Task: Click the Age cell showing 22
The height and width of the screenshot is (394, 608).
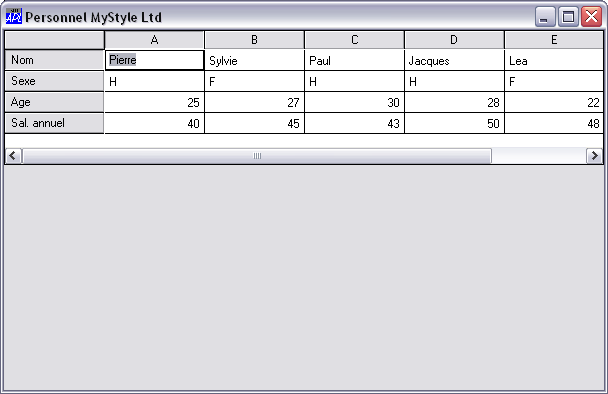Action: pyautogui.click(x=554, y=102)
